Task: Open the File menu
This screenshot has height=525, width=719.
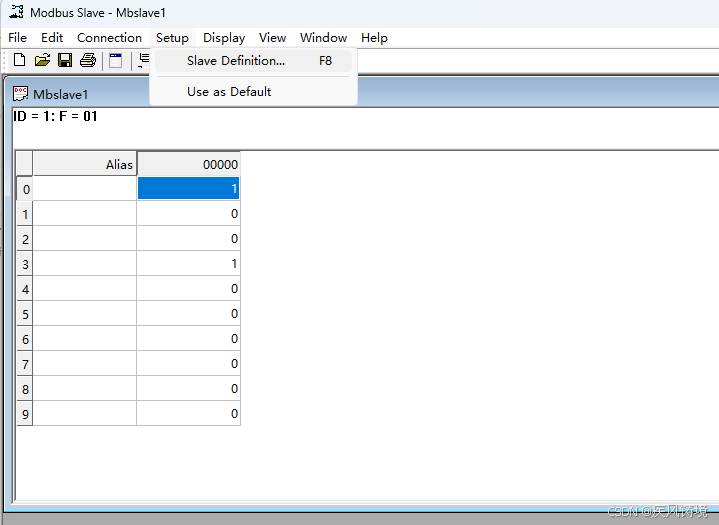Action: coord(17,38)
